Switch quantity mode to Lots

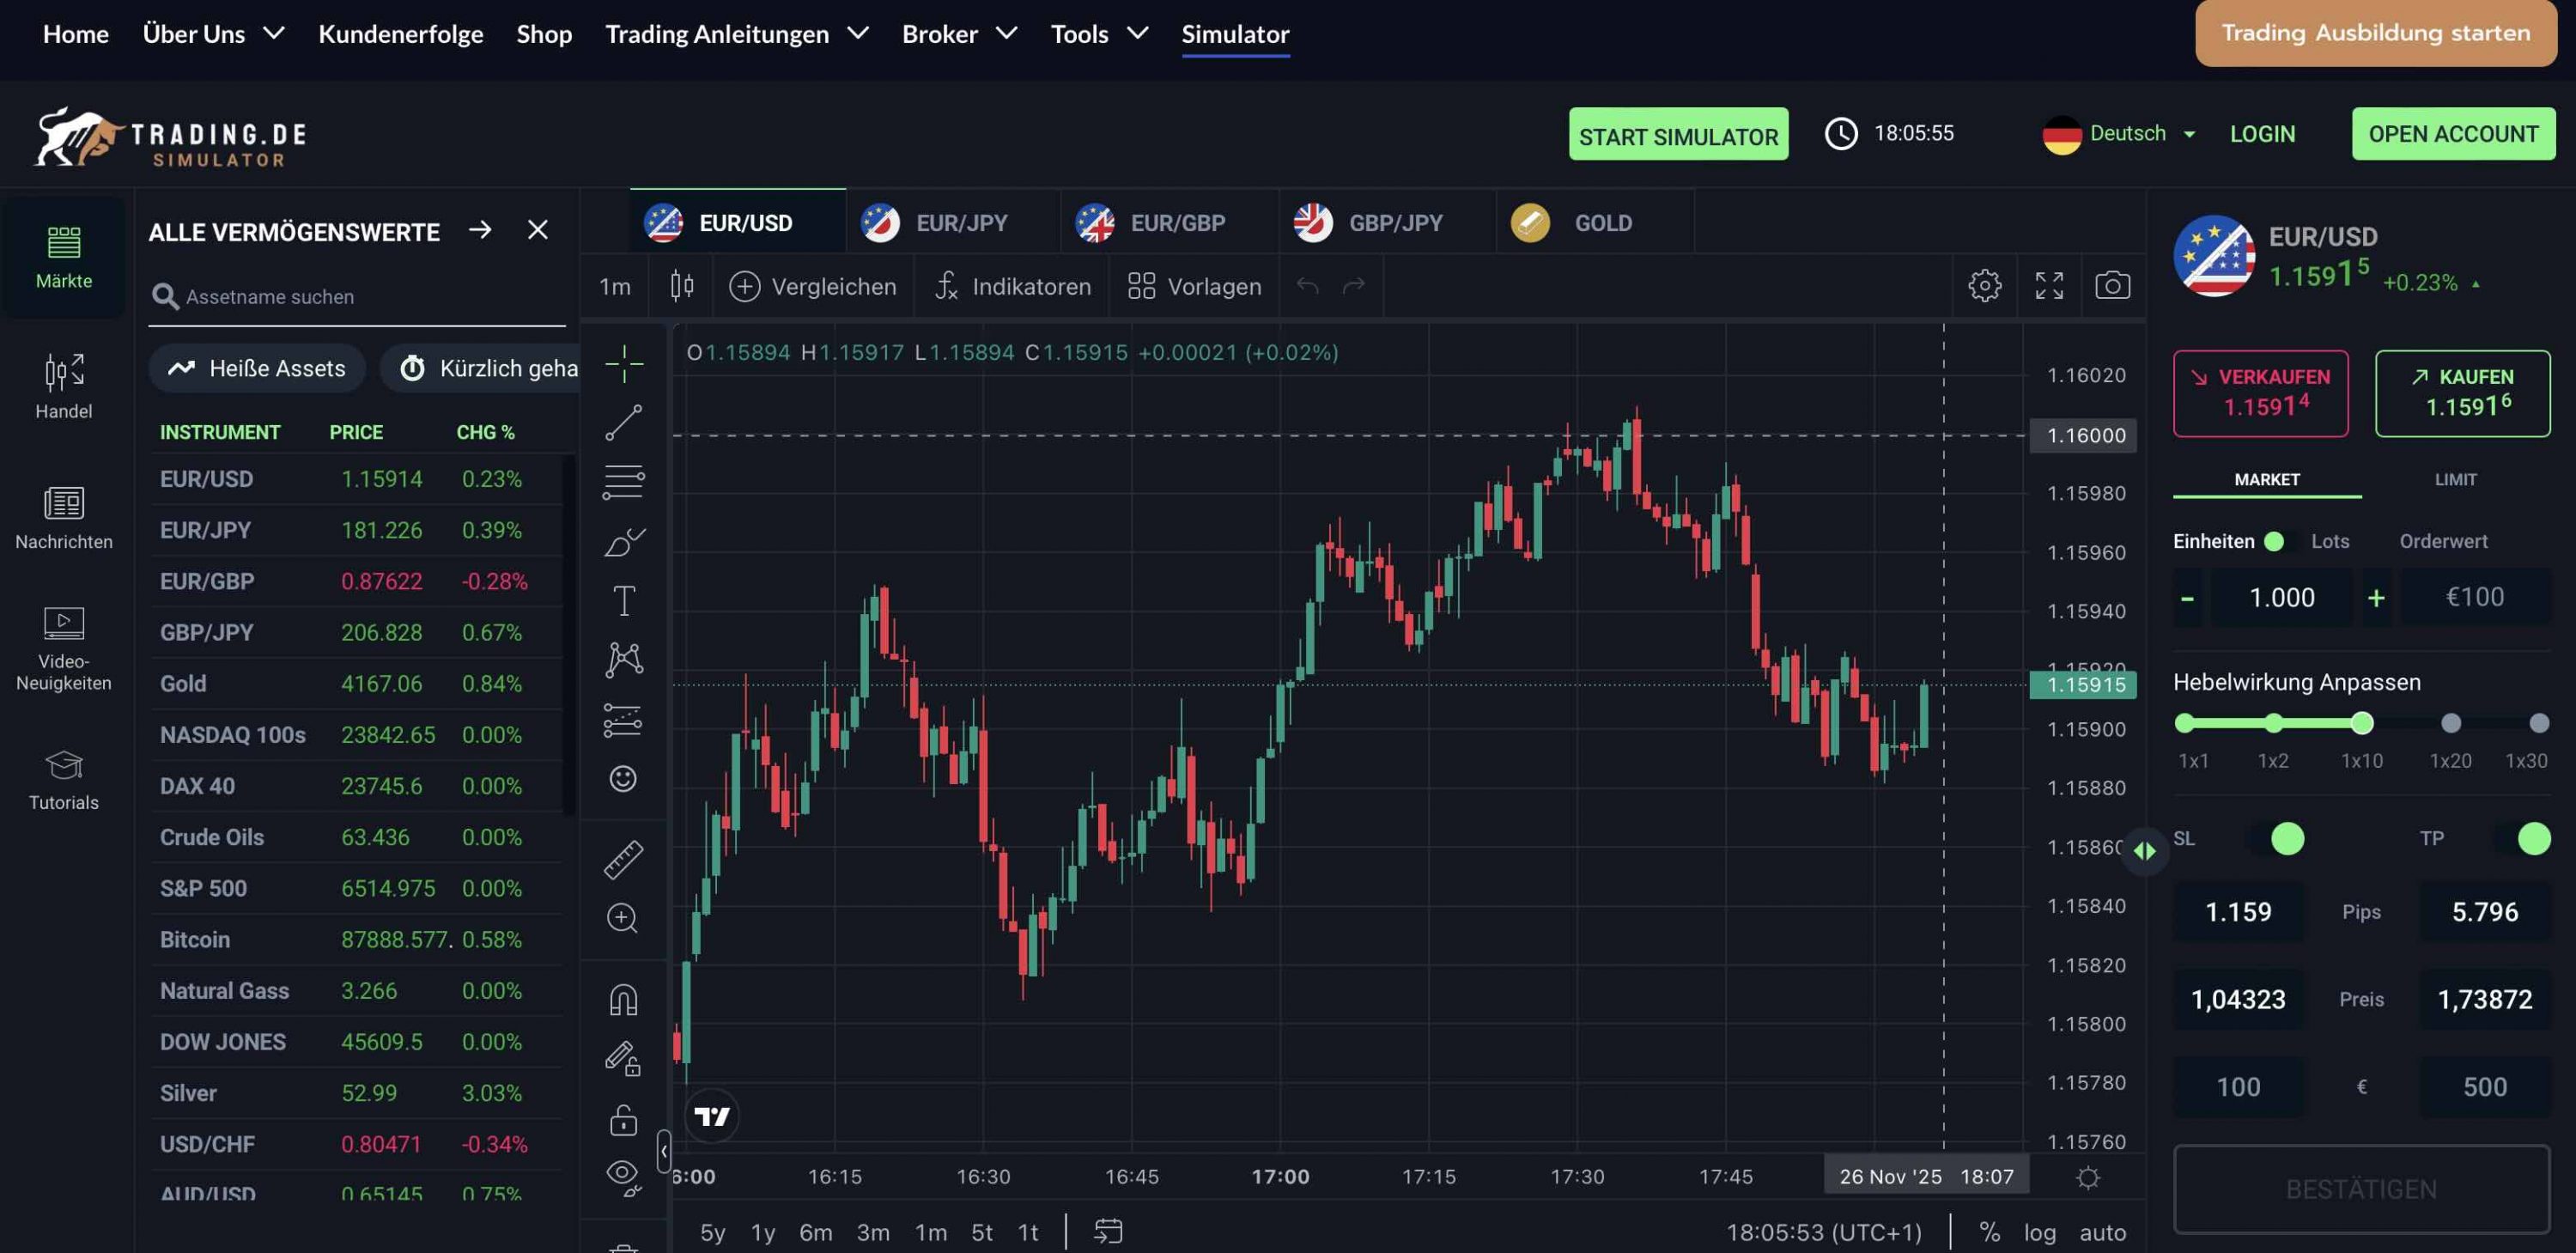2329,541
